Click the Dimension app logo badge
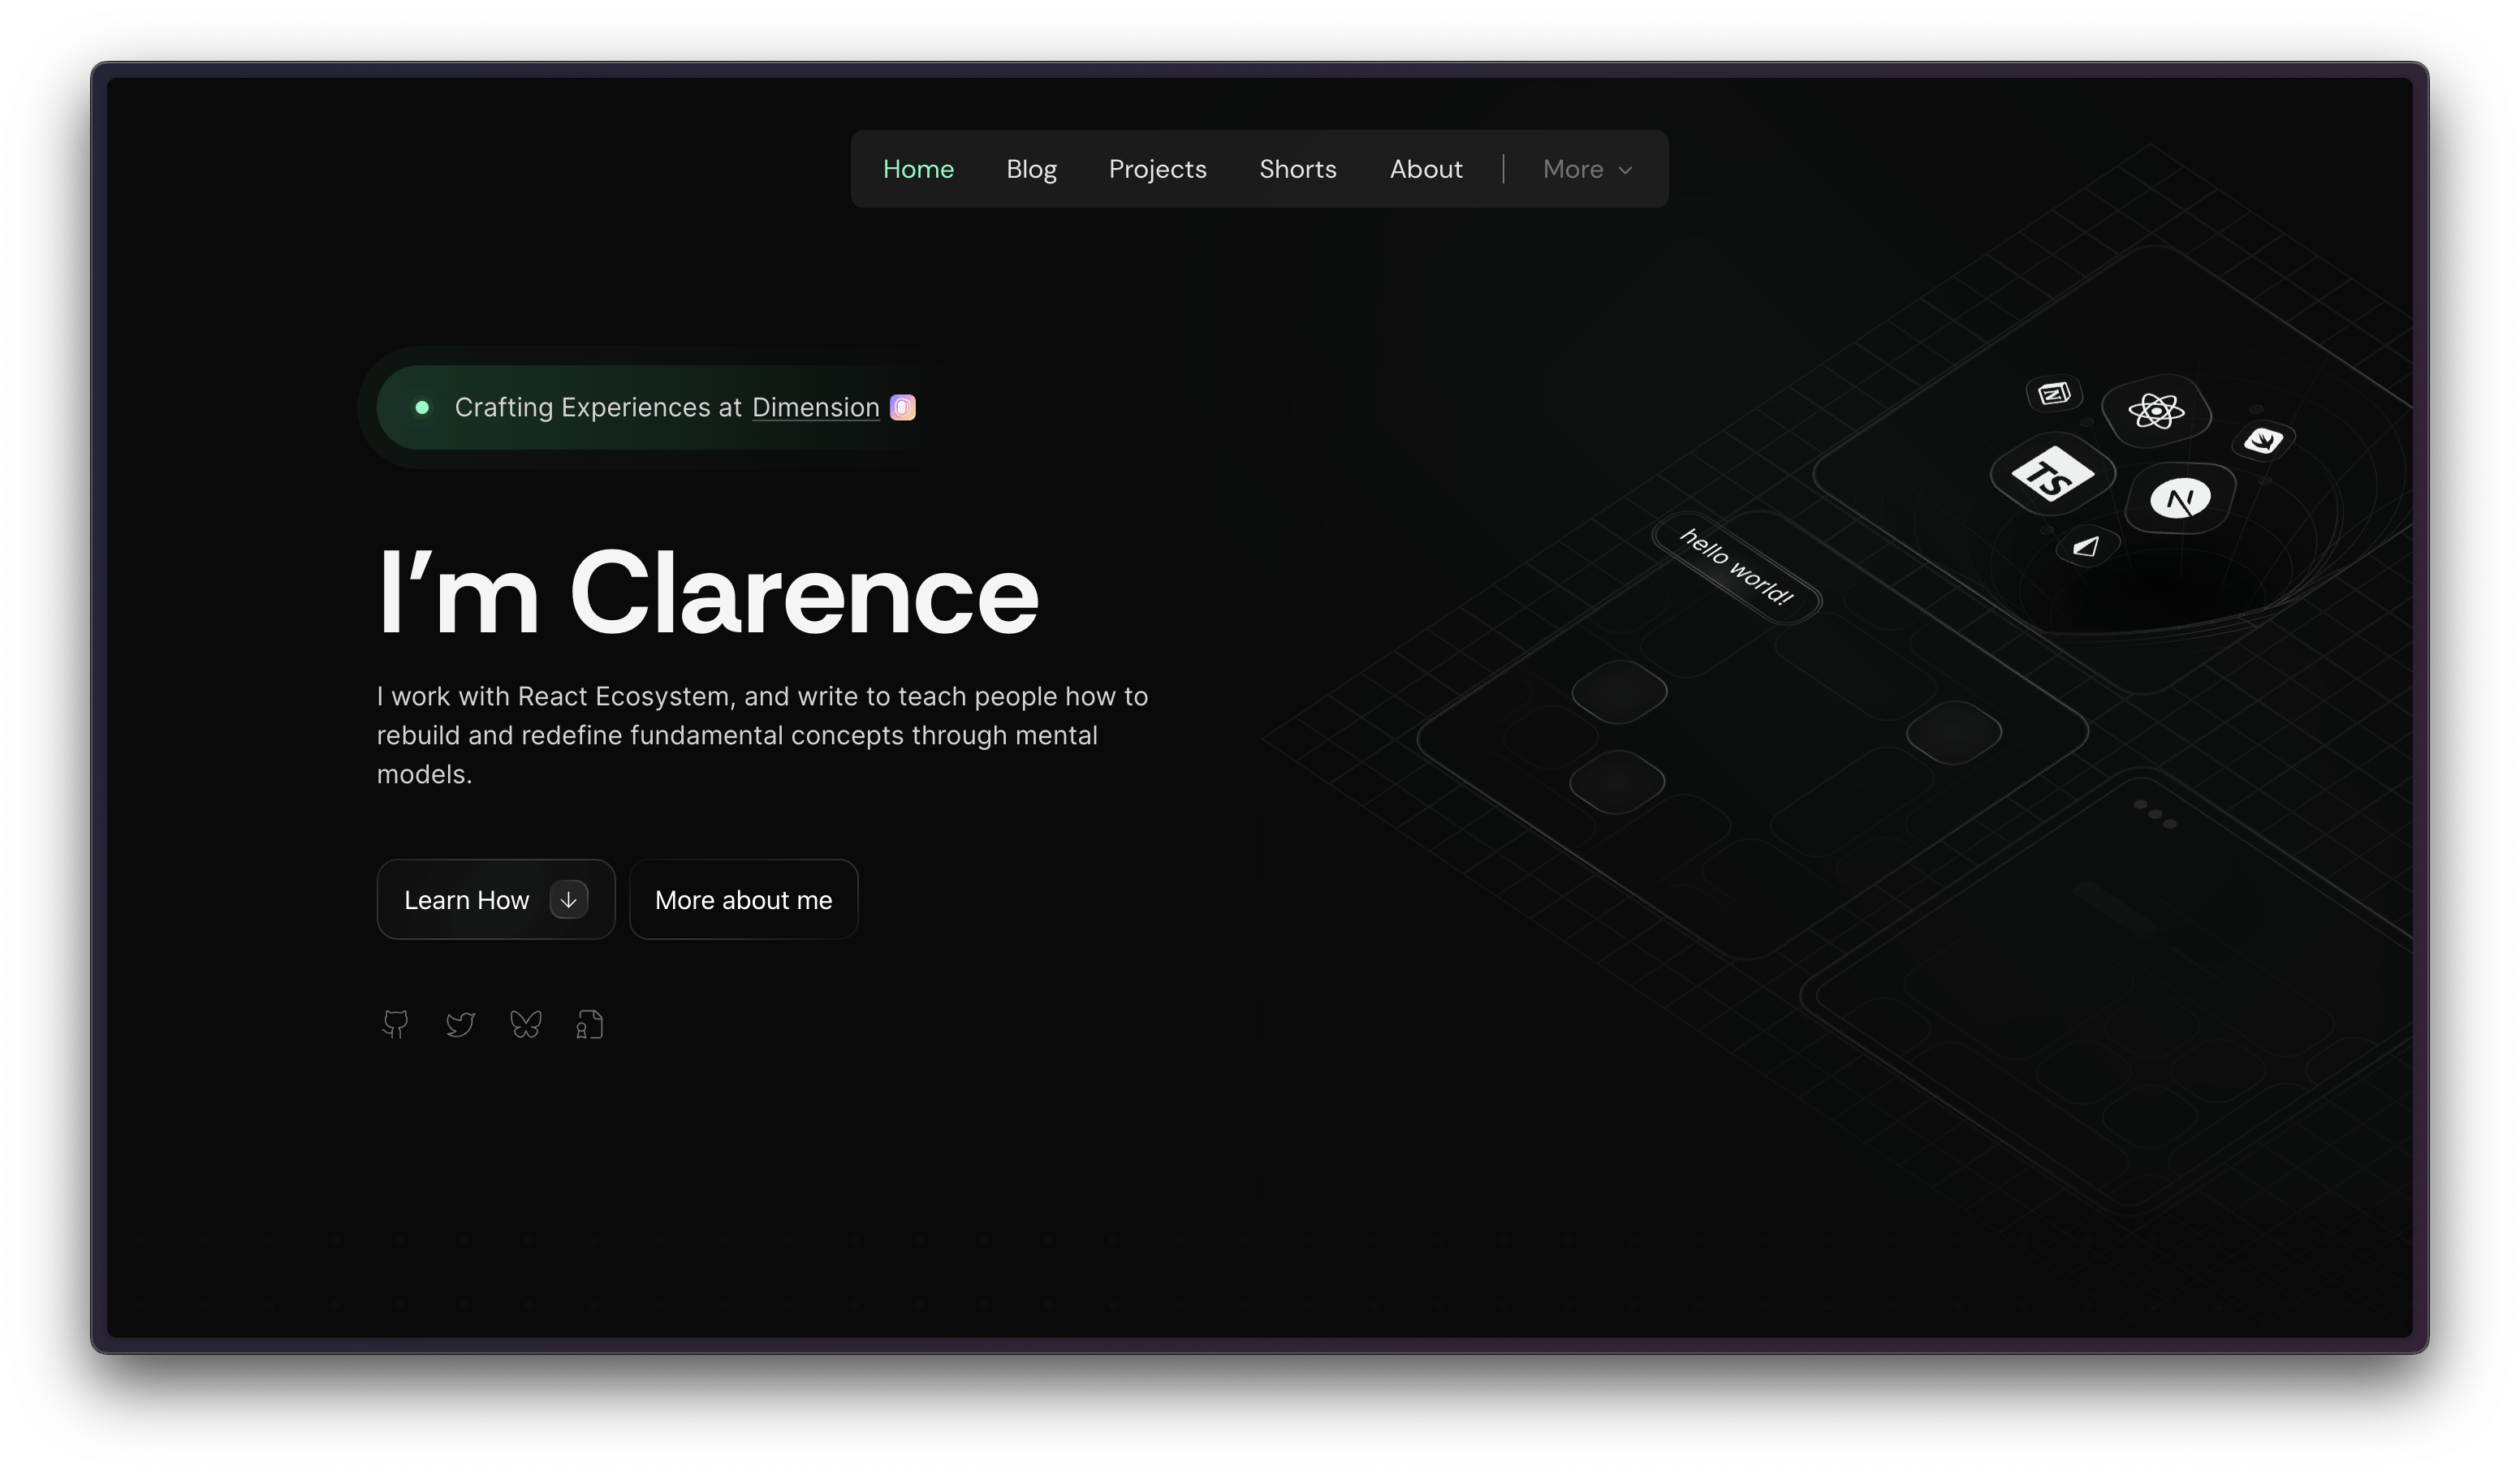 [902, 408]
